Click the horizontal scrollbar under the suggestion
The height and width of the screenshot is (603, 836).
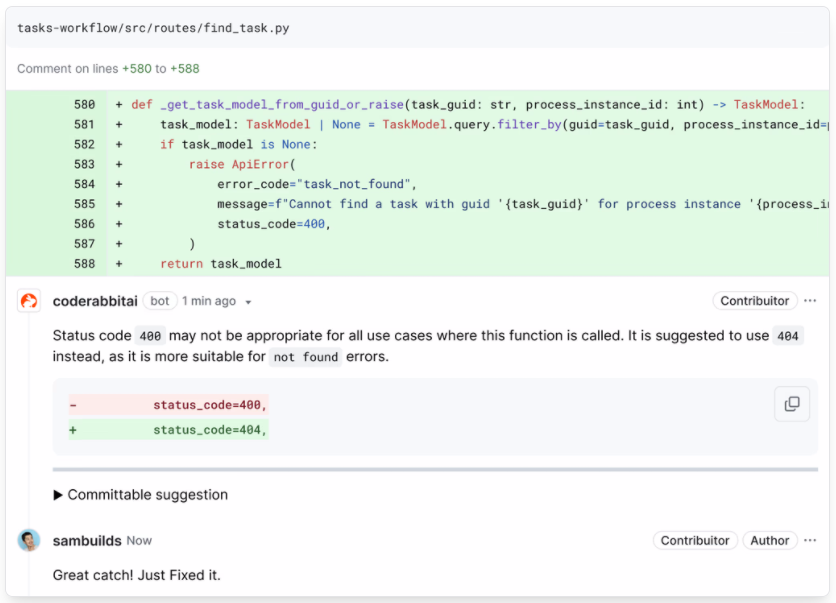435,470
